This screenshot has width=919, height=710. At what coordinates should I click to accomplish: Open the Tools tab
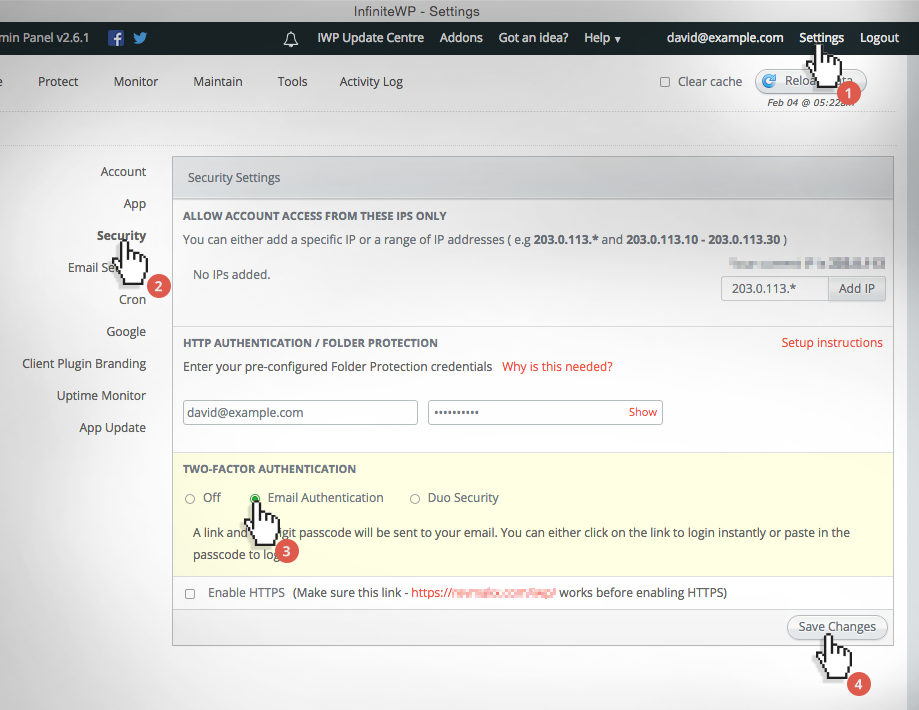(x=292, y=81)
